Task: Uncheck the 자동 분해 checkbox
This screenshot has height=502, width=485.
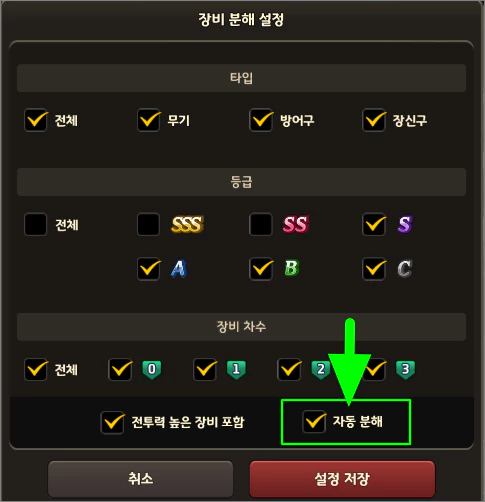Action: pyautogui.click(x=314, y=422)
